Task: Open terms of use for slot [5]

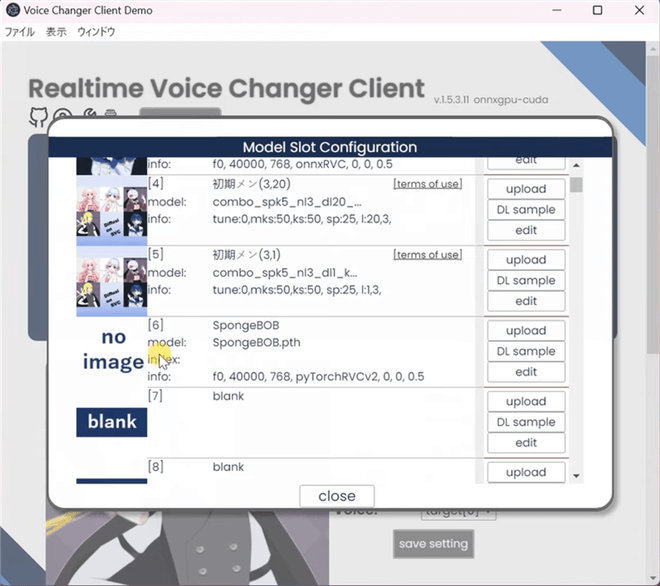Action: coord(428,255)
